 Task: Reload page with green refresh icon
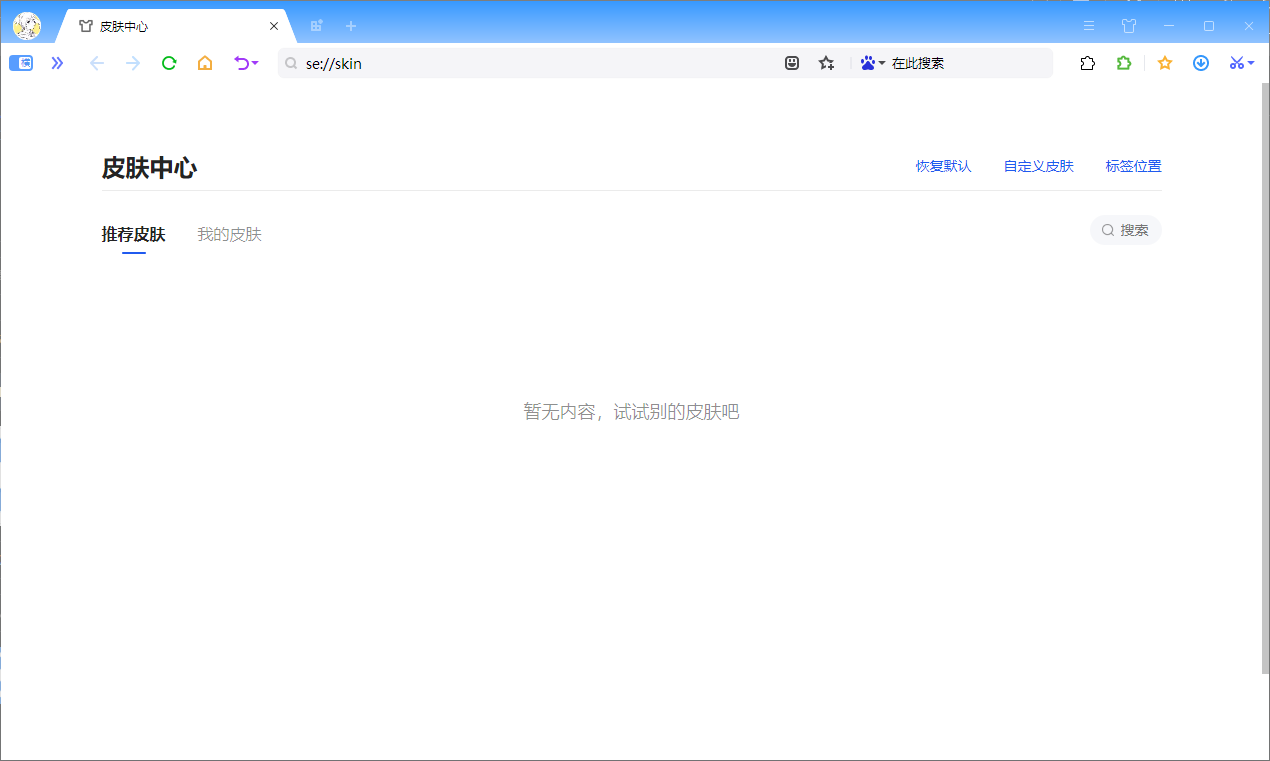click(x=169, y=63)
